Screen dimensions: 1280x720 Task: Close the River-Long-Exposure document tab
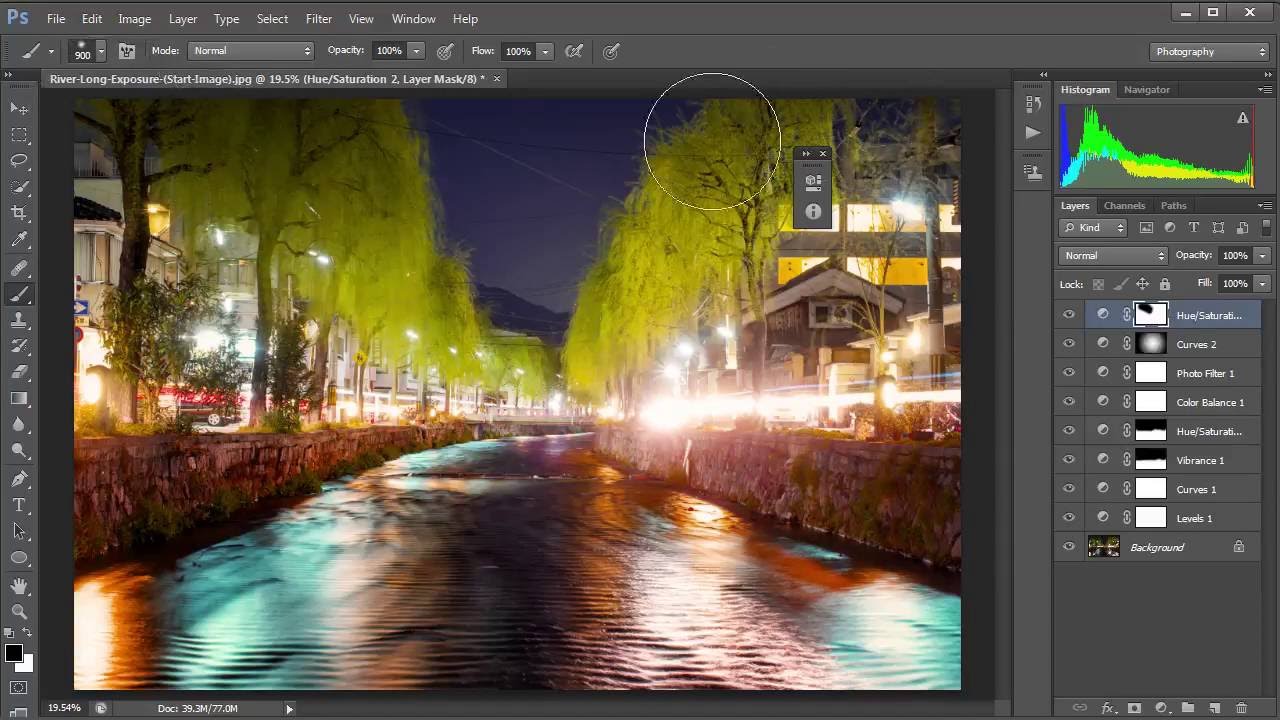point(496,78)
